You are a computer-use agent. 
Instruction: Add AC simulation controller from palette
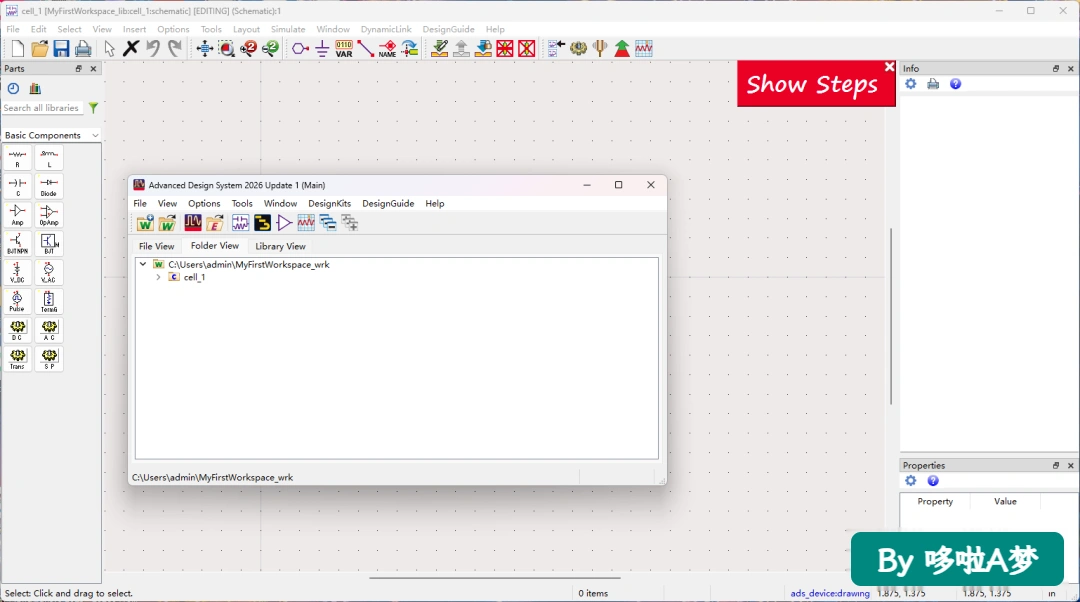pos(49,330)
